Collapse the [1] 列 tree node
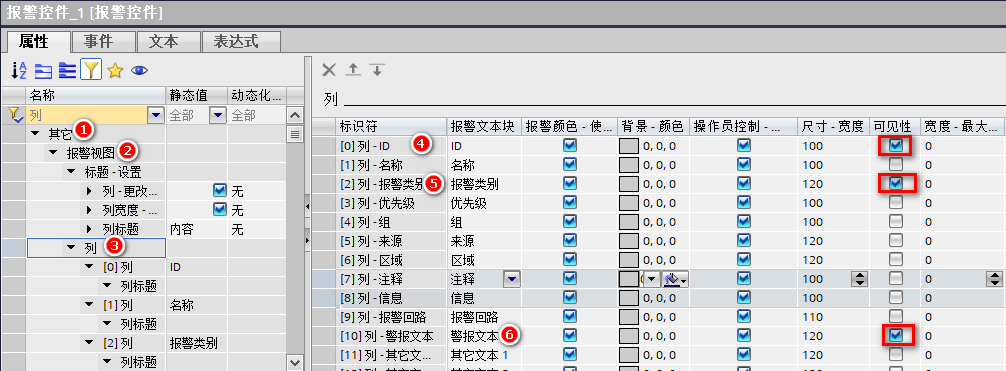This screenshot has height=371, width=1006. (x=89, y=305)
